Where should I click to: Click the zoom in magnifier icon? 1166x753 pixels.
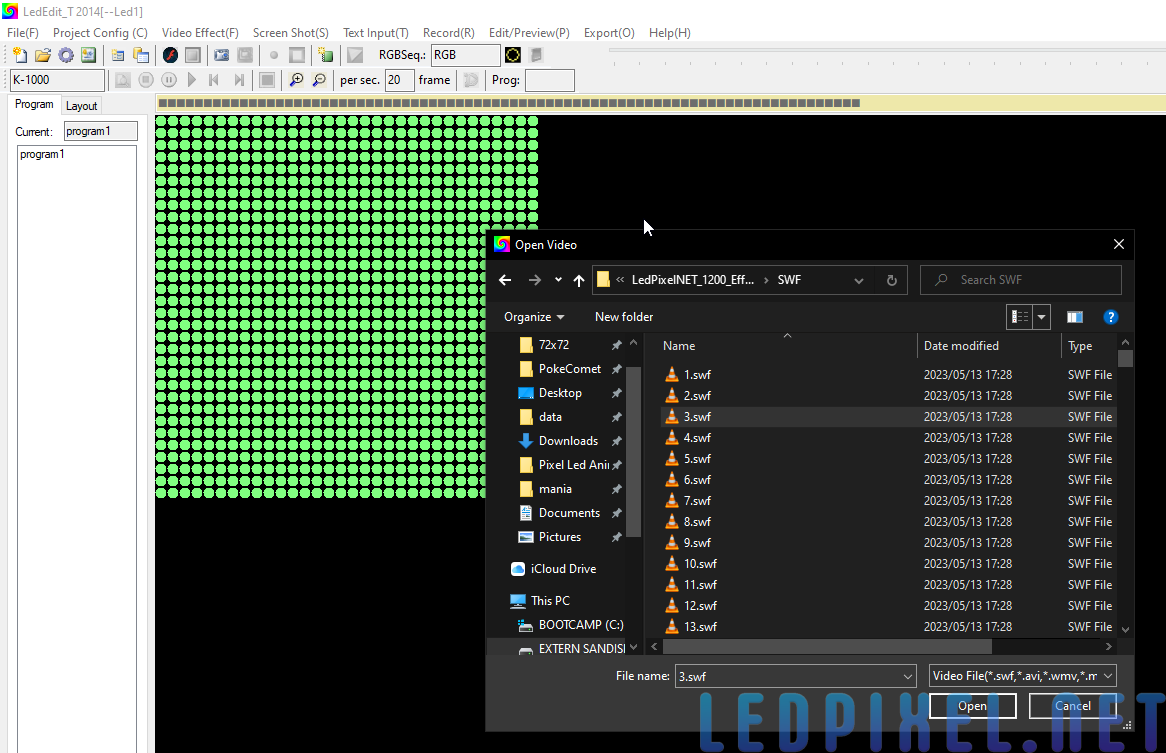click(x=296, y=80)
